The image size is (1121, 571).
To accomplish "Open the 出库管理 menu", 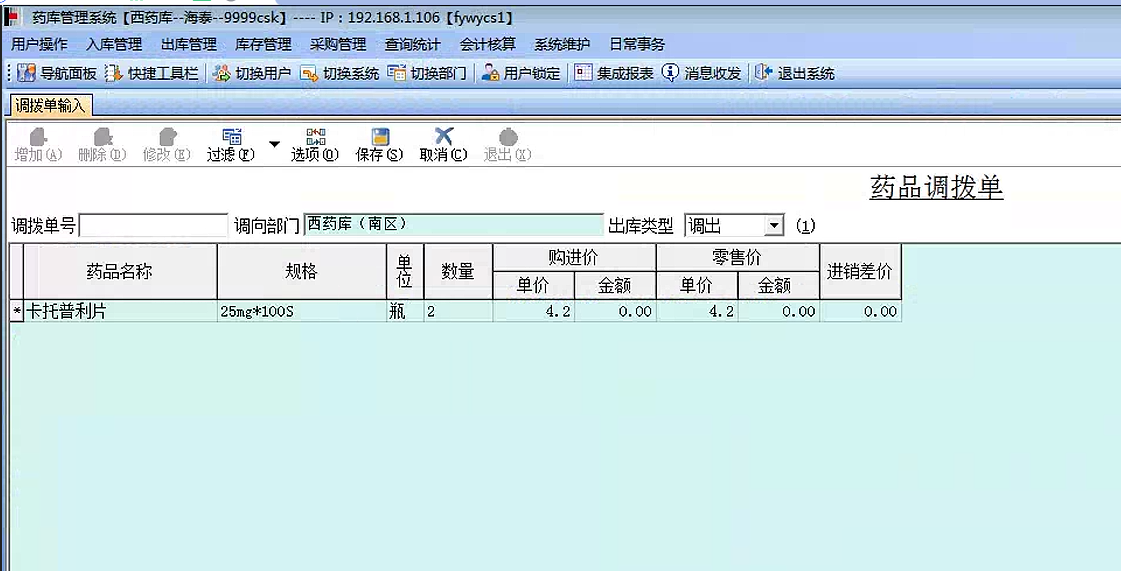I will (189, 44).
